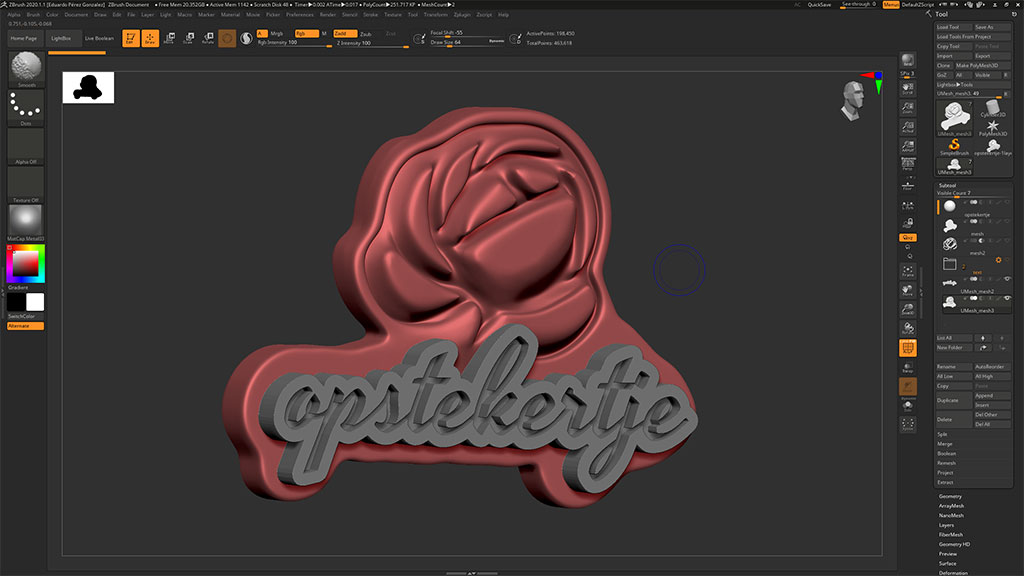
Task: Click the subtool folder settings gear
Action: (998, 260)
